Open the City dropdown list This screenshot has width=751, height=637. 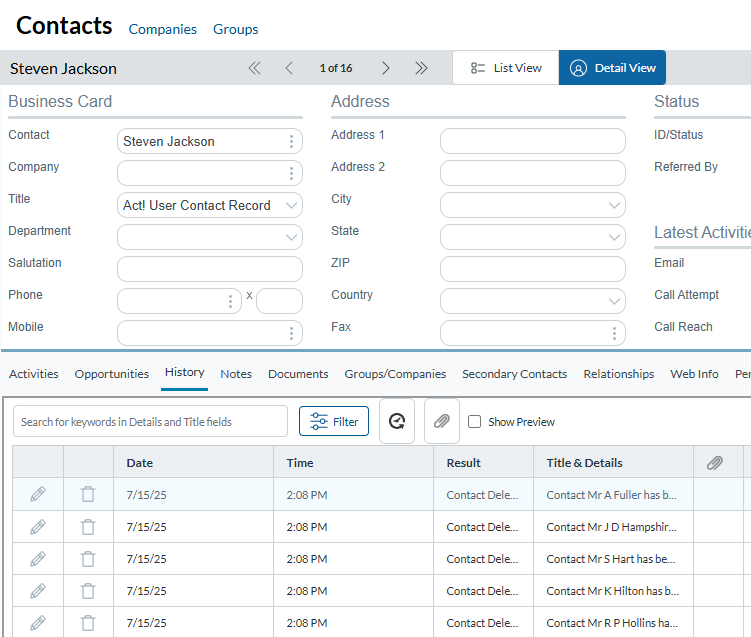[614, 205]
